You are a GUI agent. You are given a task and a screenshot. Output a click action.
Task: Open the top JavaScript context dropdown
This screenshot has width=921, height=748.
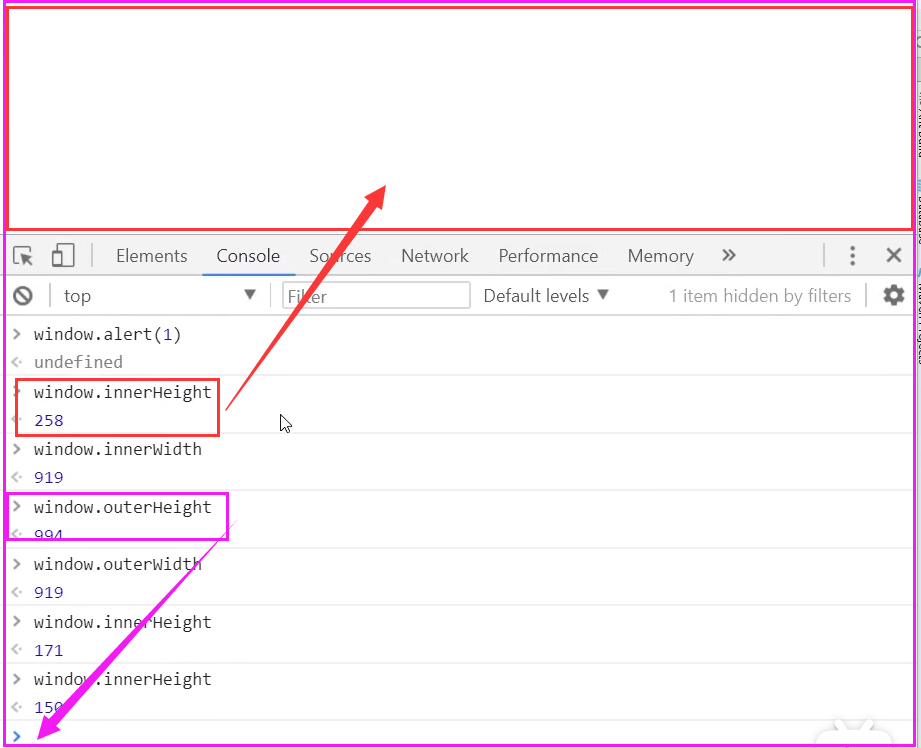[x=160, y=296]
